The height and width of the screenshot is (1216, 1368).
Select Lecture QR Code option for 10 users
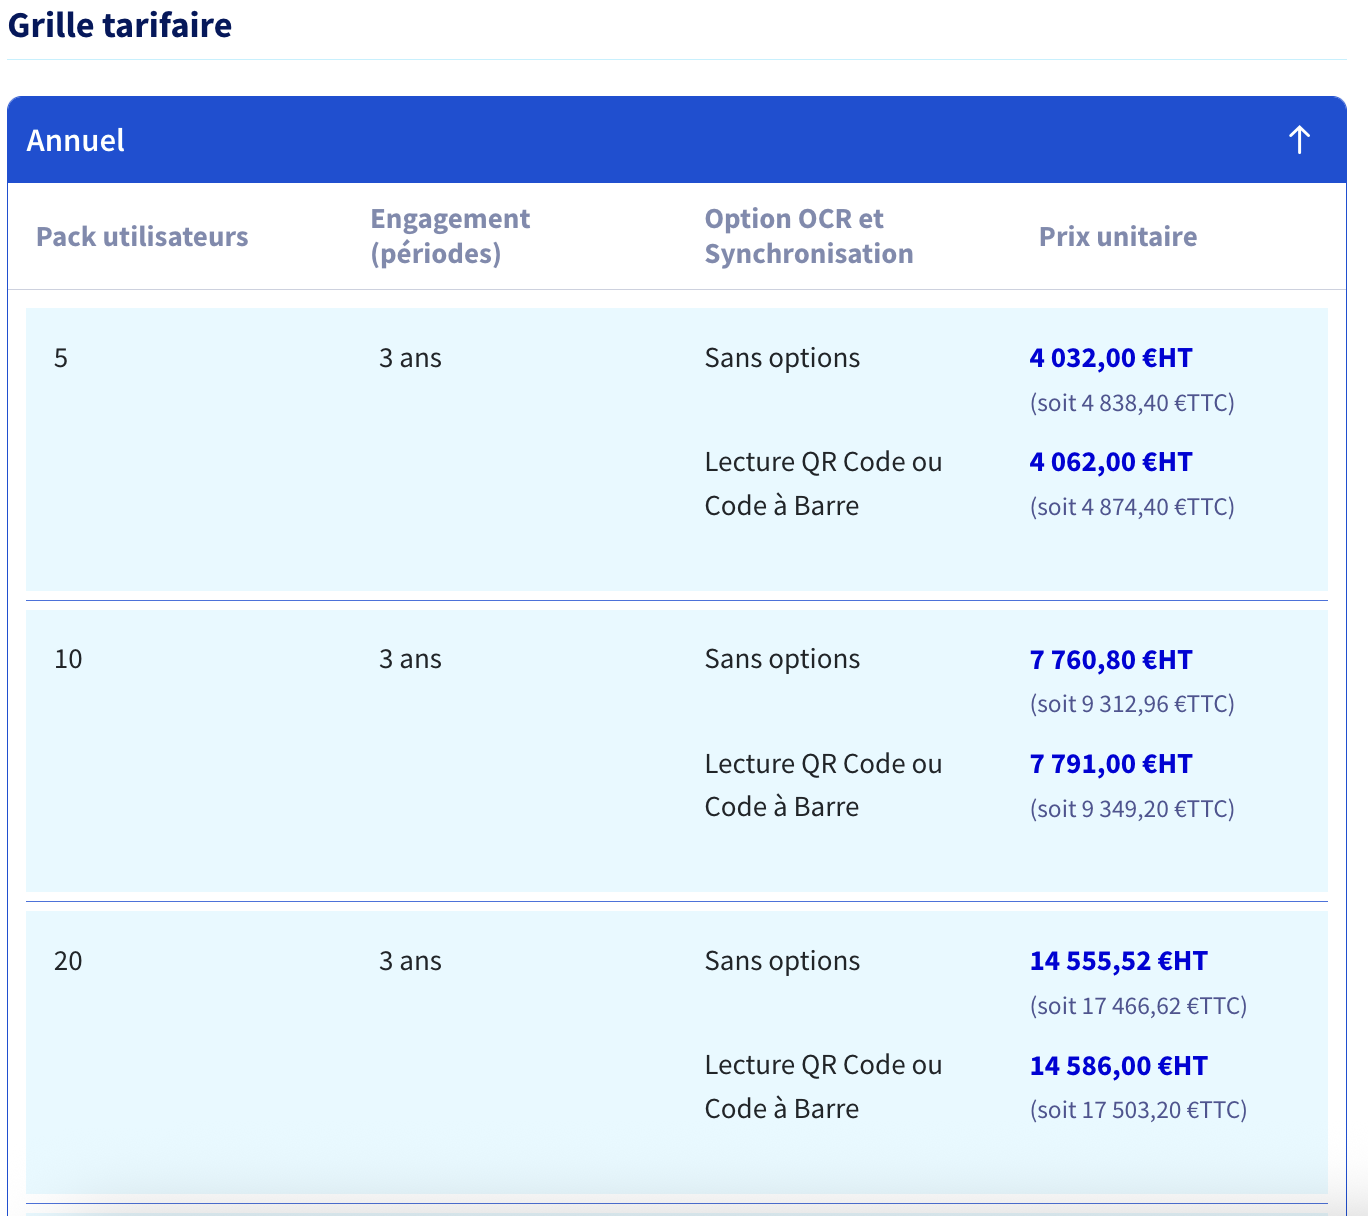point(823,785)
